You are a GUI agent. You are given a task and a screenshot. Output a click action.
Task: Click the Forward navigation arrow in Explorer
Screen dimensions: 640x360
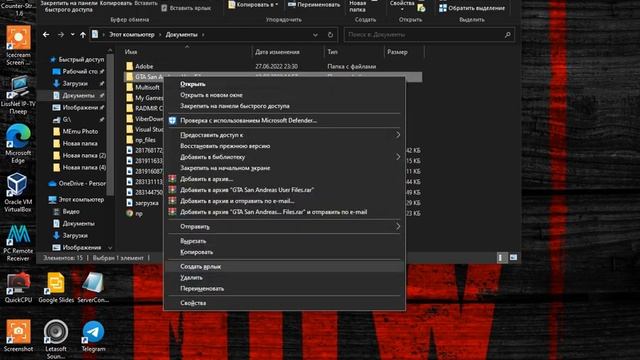[61, 35]
